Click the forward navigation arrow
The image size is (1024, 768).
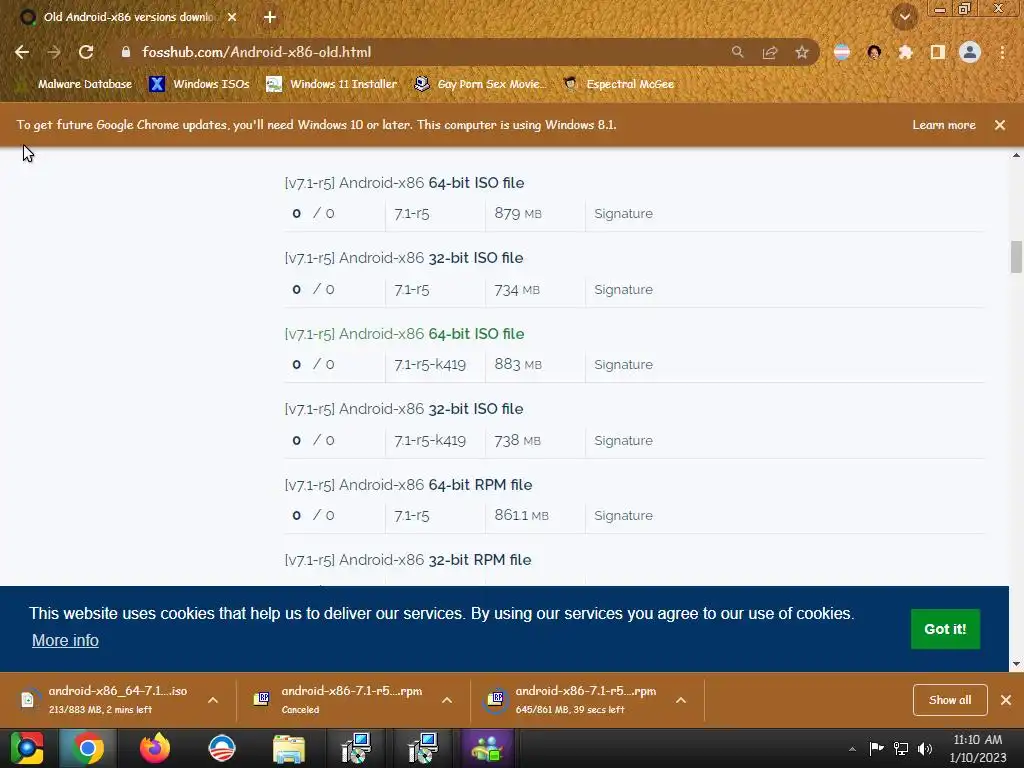54,52
